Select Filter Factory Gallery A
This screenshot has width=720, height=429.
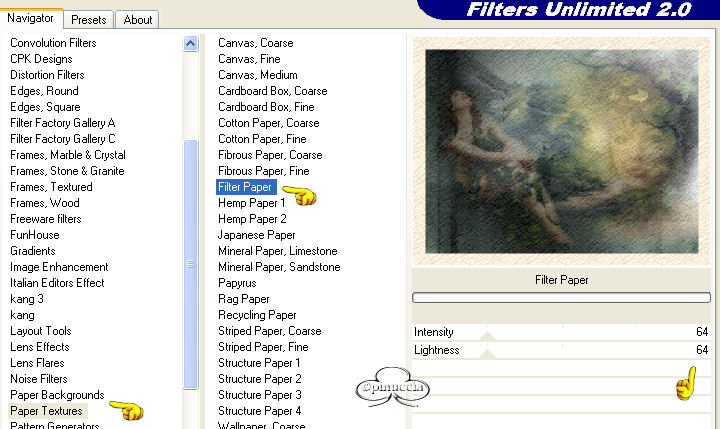(62, 123)
